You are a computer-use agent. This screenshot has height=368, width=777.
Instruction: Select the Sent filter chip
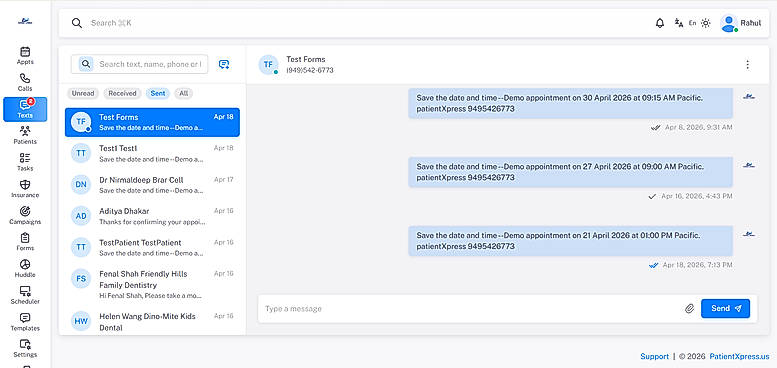click(x=158, y=93)
